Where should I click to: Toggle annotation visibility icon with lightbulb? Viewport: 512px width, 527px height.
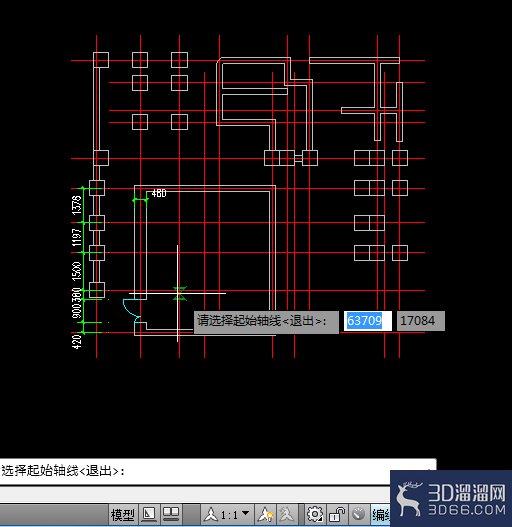[266, 514]
